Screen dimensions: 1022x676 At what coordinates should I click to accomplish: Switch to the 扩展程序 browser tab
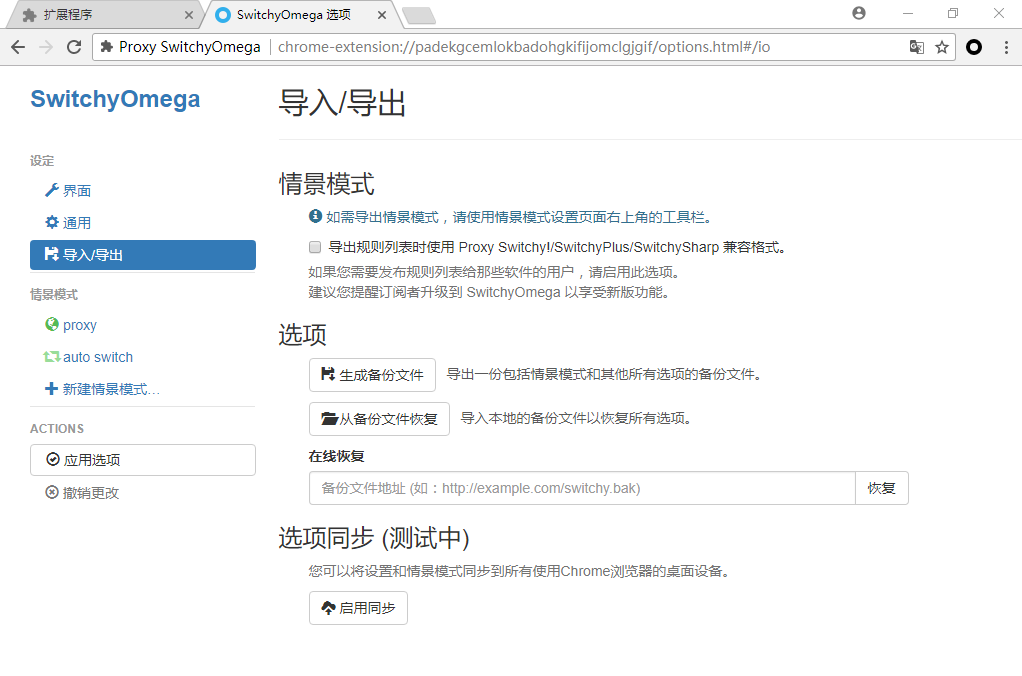tap(104, 14)
